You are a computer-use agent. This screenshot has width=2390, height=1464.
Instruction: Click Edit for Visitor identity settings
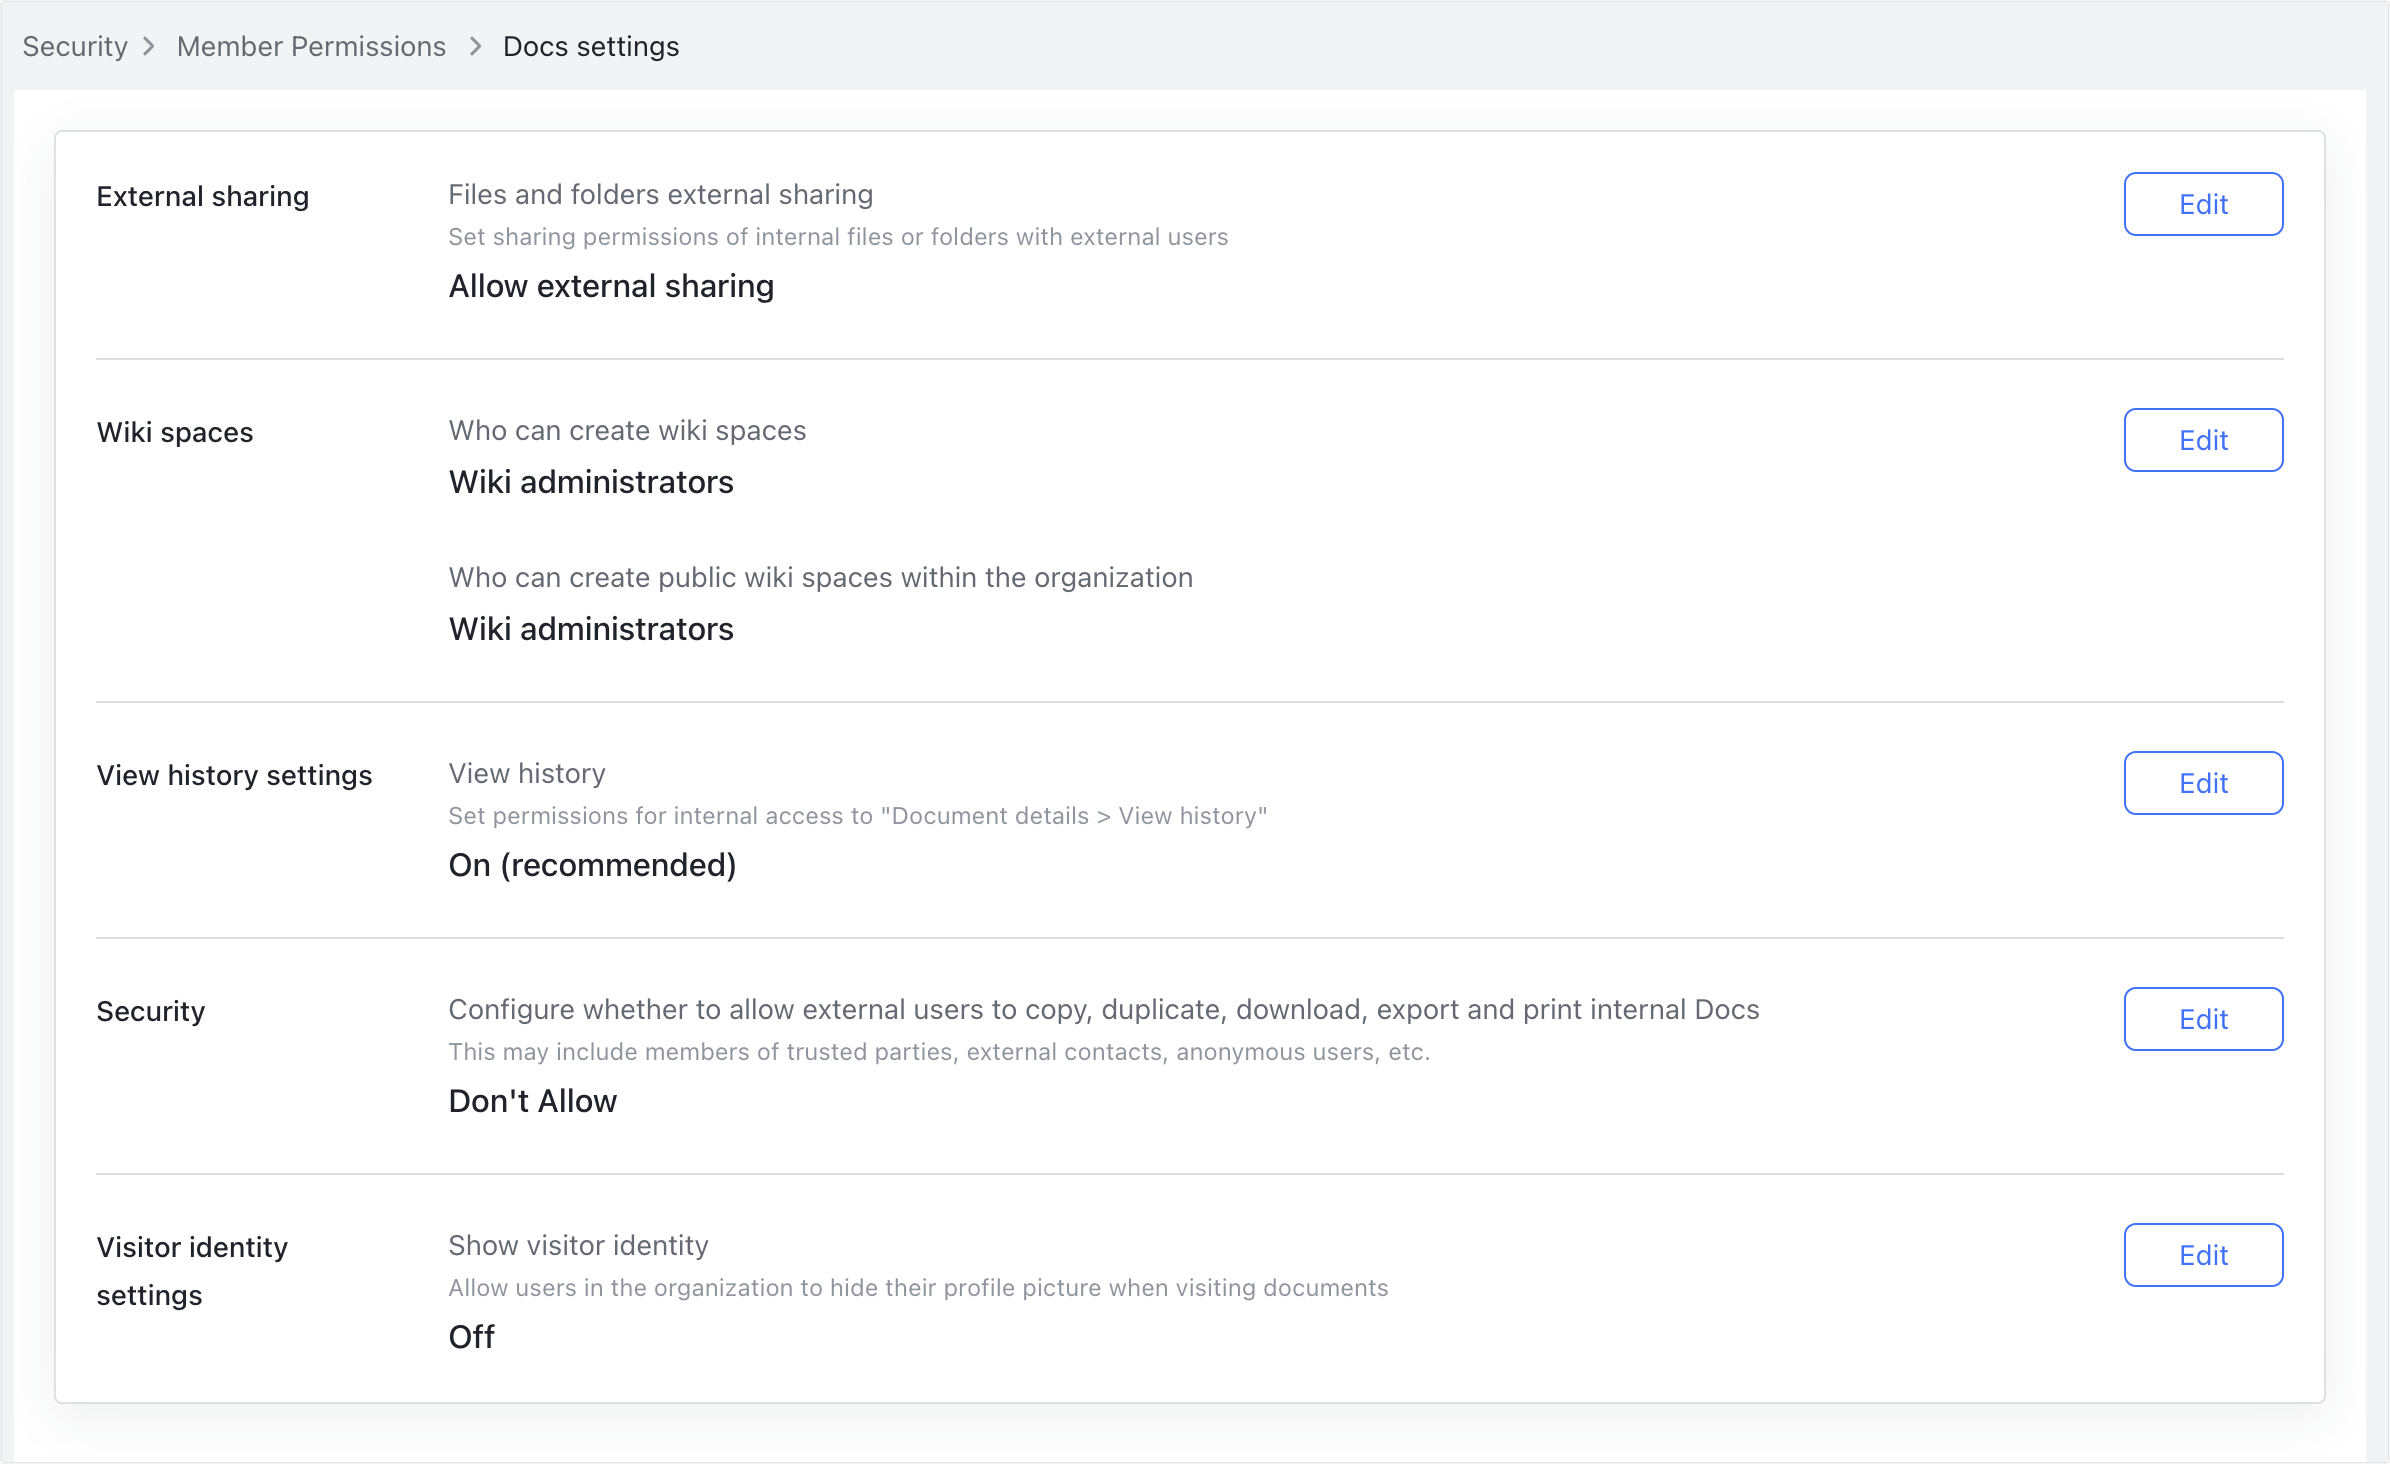2202,1255
